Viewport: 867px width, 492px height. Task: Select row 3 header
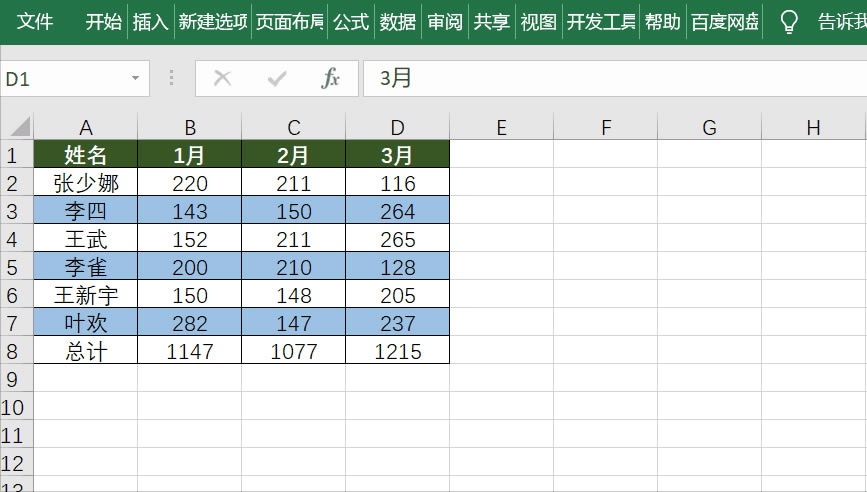pyautogui.click(x=17, y=211)
